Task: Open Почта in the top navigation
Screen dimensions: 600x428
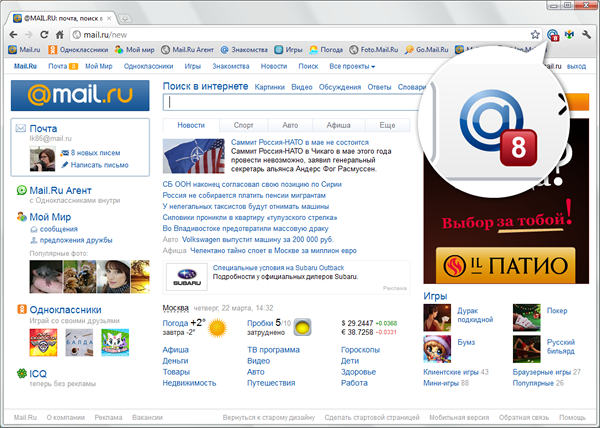Action: click(58, 66)
